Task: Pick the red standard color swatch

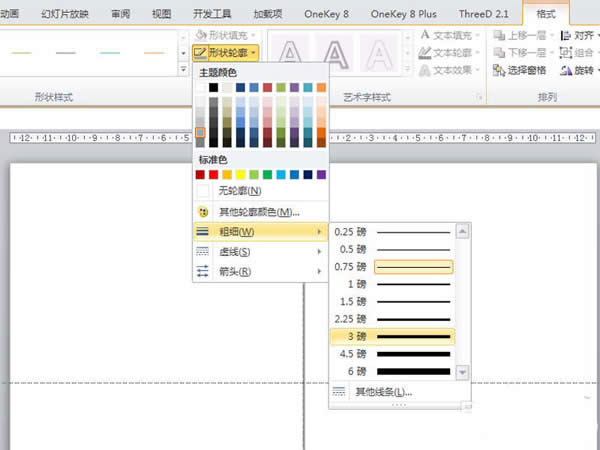Action: click(214, 175)
